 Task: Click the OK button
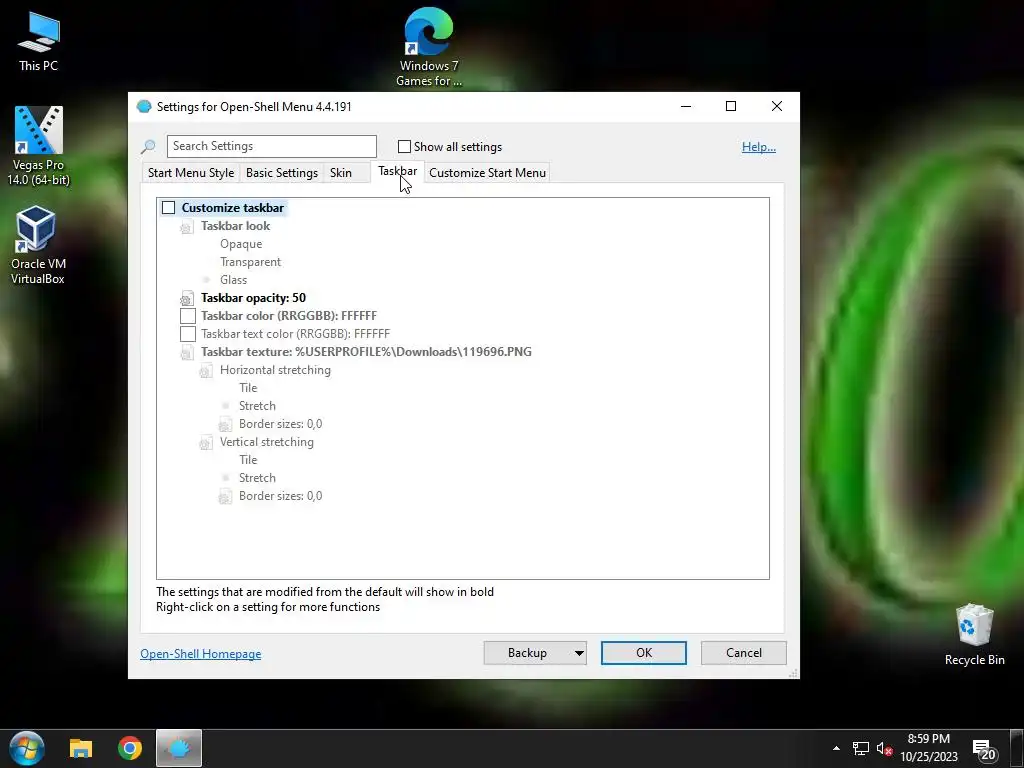pos(644,653)
